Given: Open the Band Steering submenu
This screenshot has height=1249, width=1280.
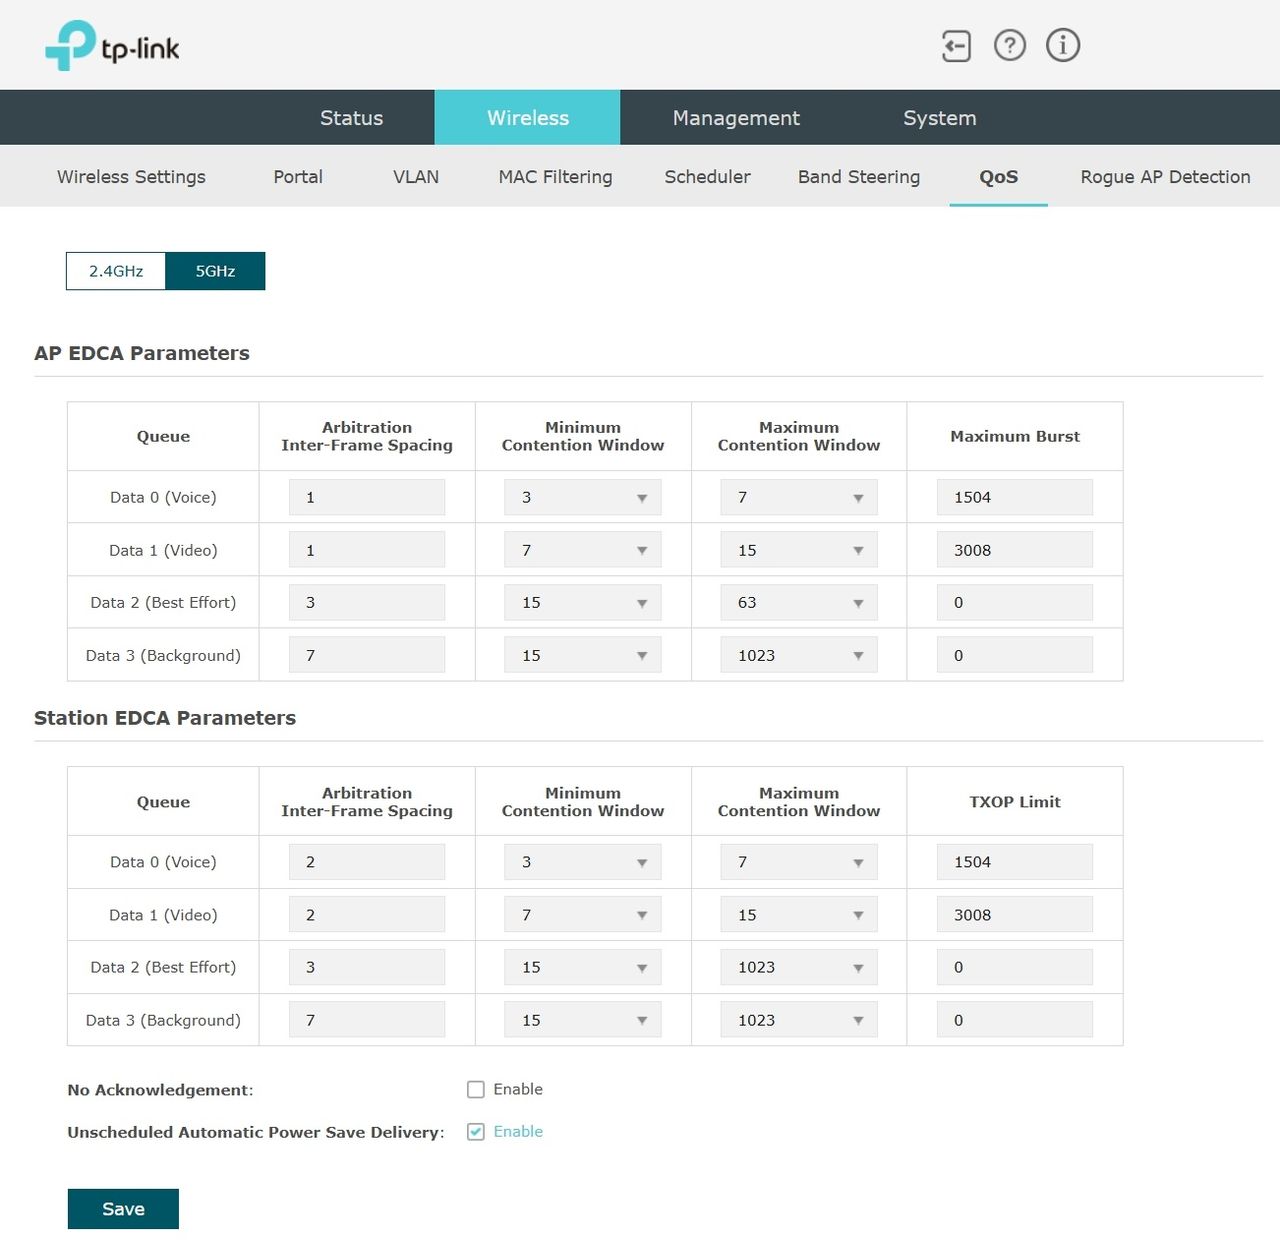Looking at the screenshot, I should tap(859, 177).
